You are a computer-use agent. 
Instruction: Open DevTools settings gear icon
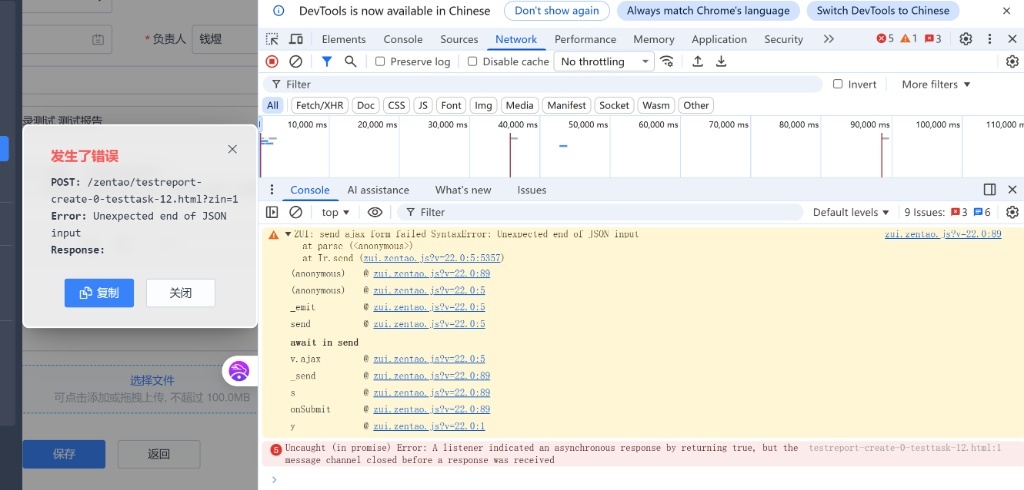(965, 39)
